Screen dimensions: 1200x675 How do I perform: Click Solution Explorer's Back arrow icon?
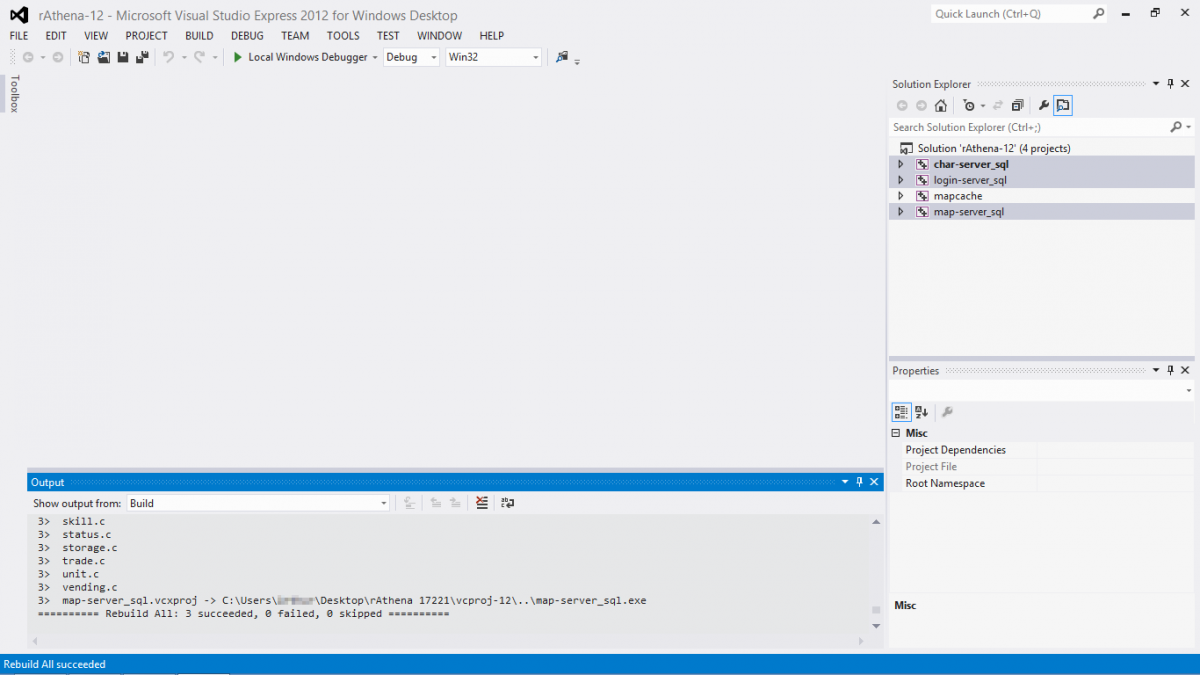click(902, 105)
